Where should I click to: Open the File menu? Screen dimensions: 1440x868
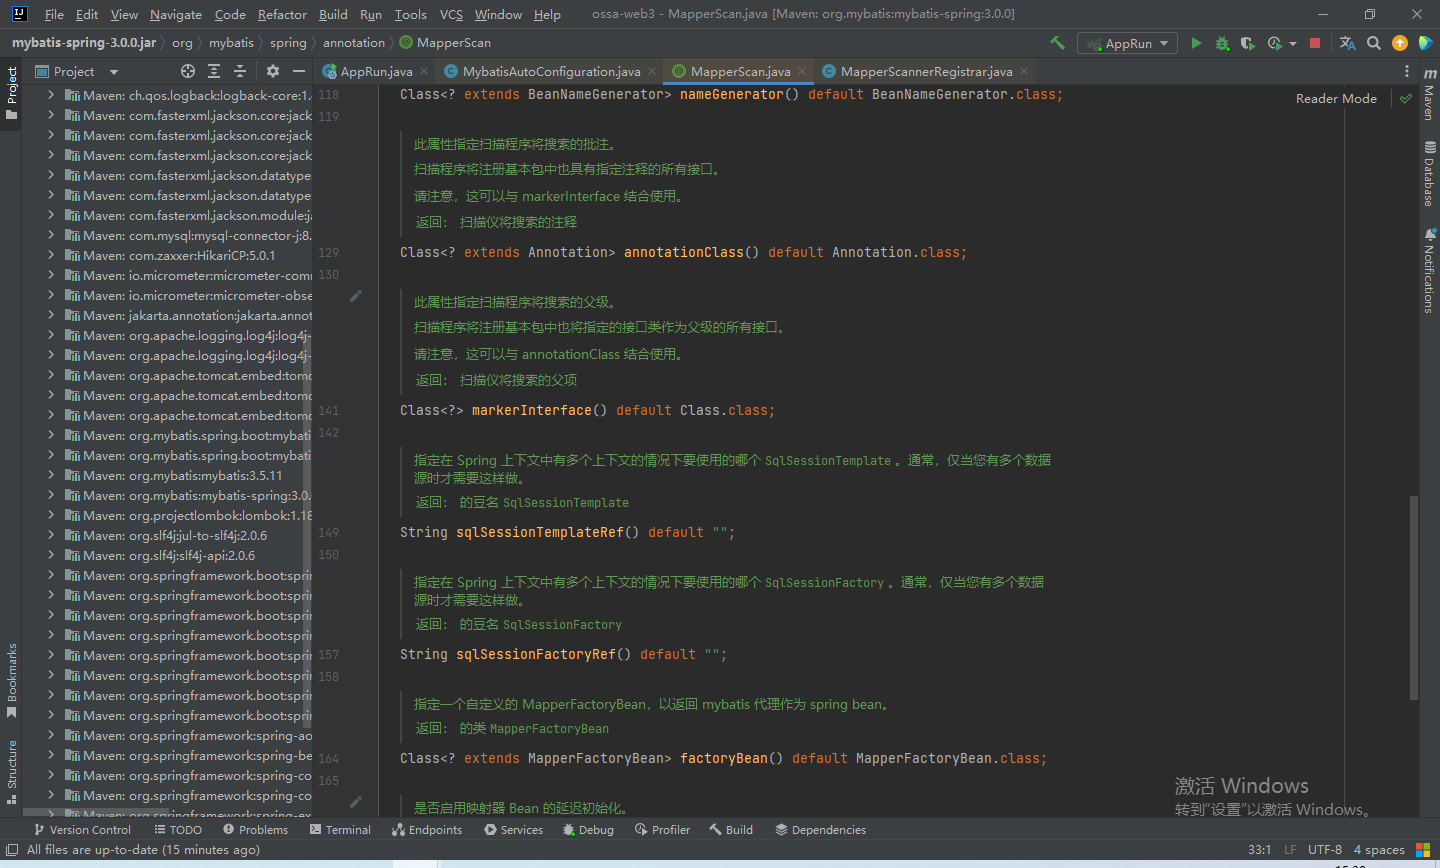click(x=54, y=14)
